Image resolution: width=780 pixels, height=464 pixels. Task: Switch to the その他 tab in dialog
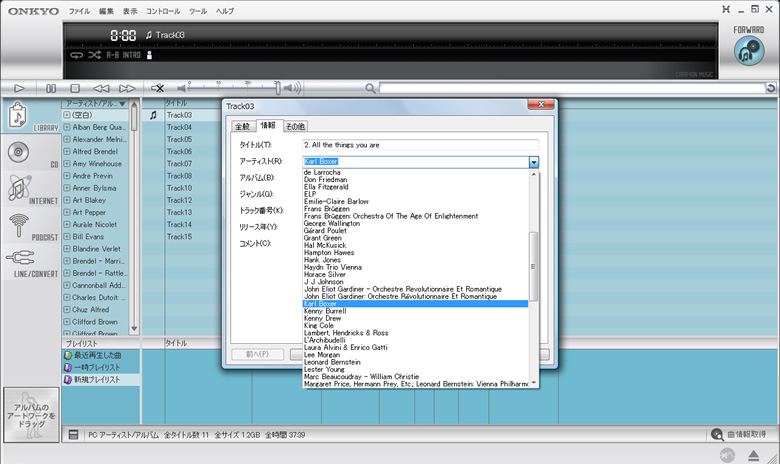tap(295, 126)
